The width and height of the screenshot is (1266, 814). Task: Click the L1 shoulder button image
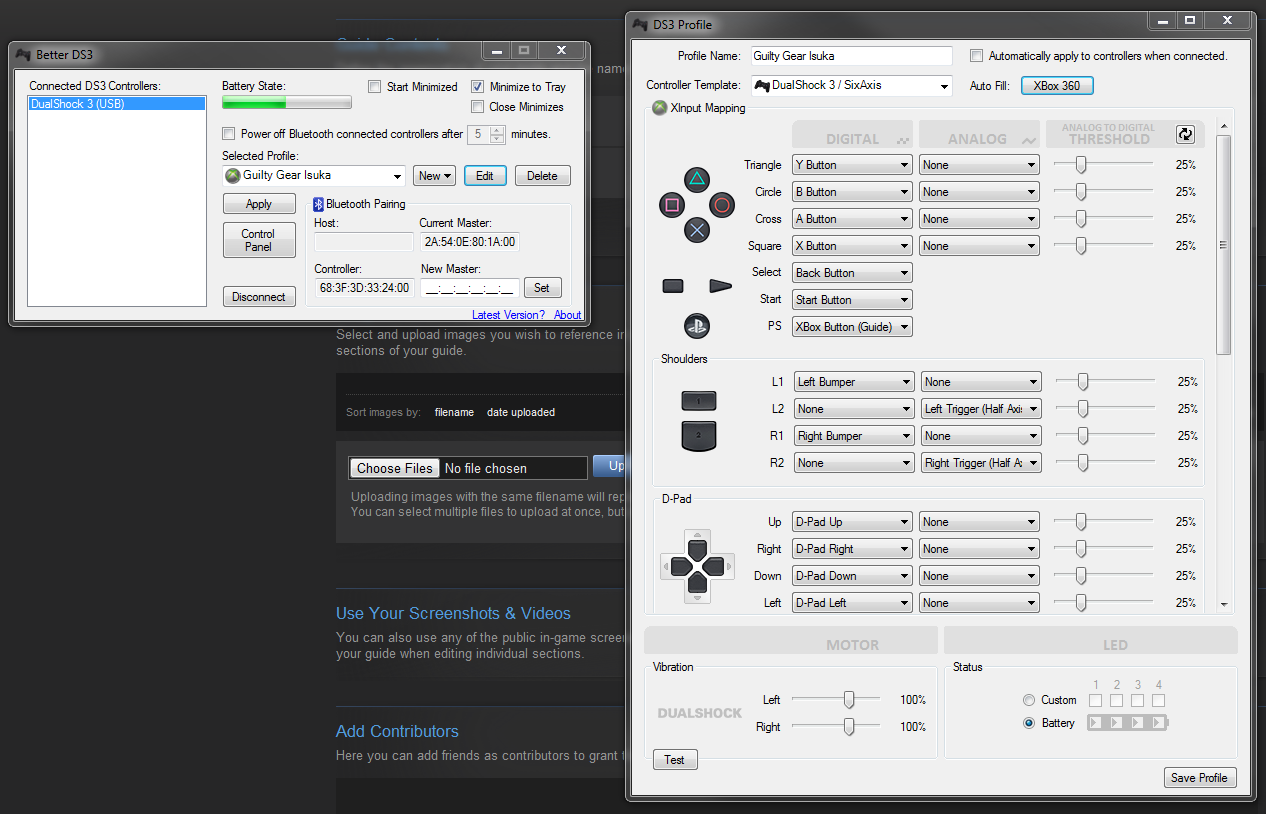pos(699,401)
